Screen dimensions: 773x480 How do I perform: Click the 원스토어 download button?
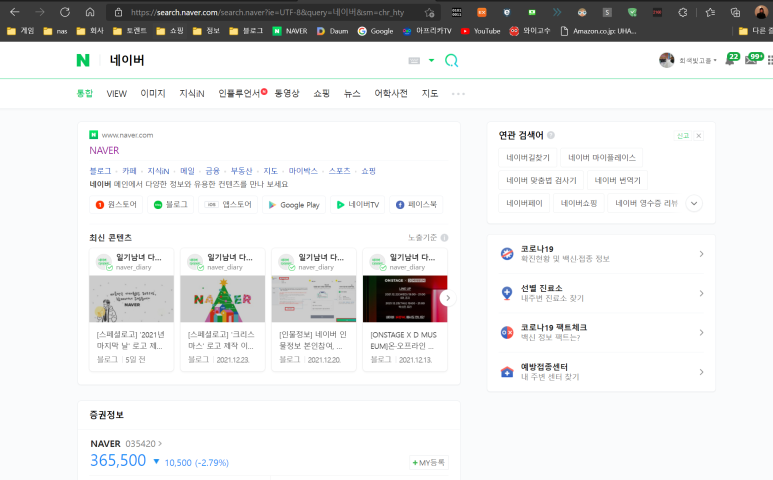point(116,205)
